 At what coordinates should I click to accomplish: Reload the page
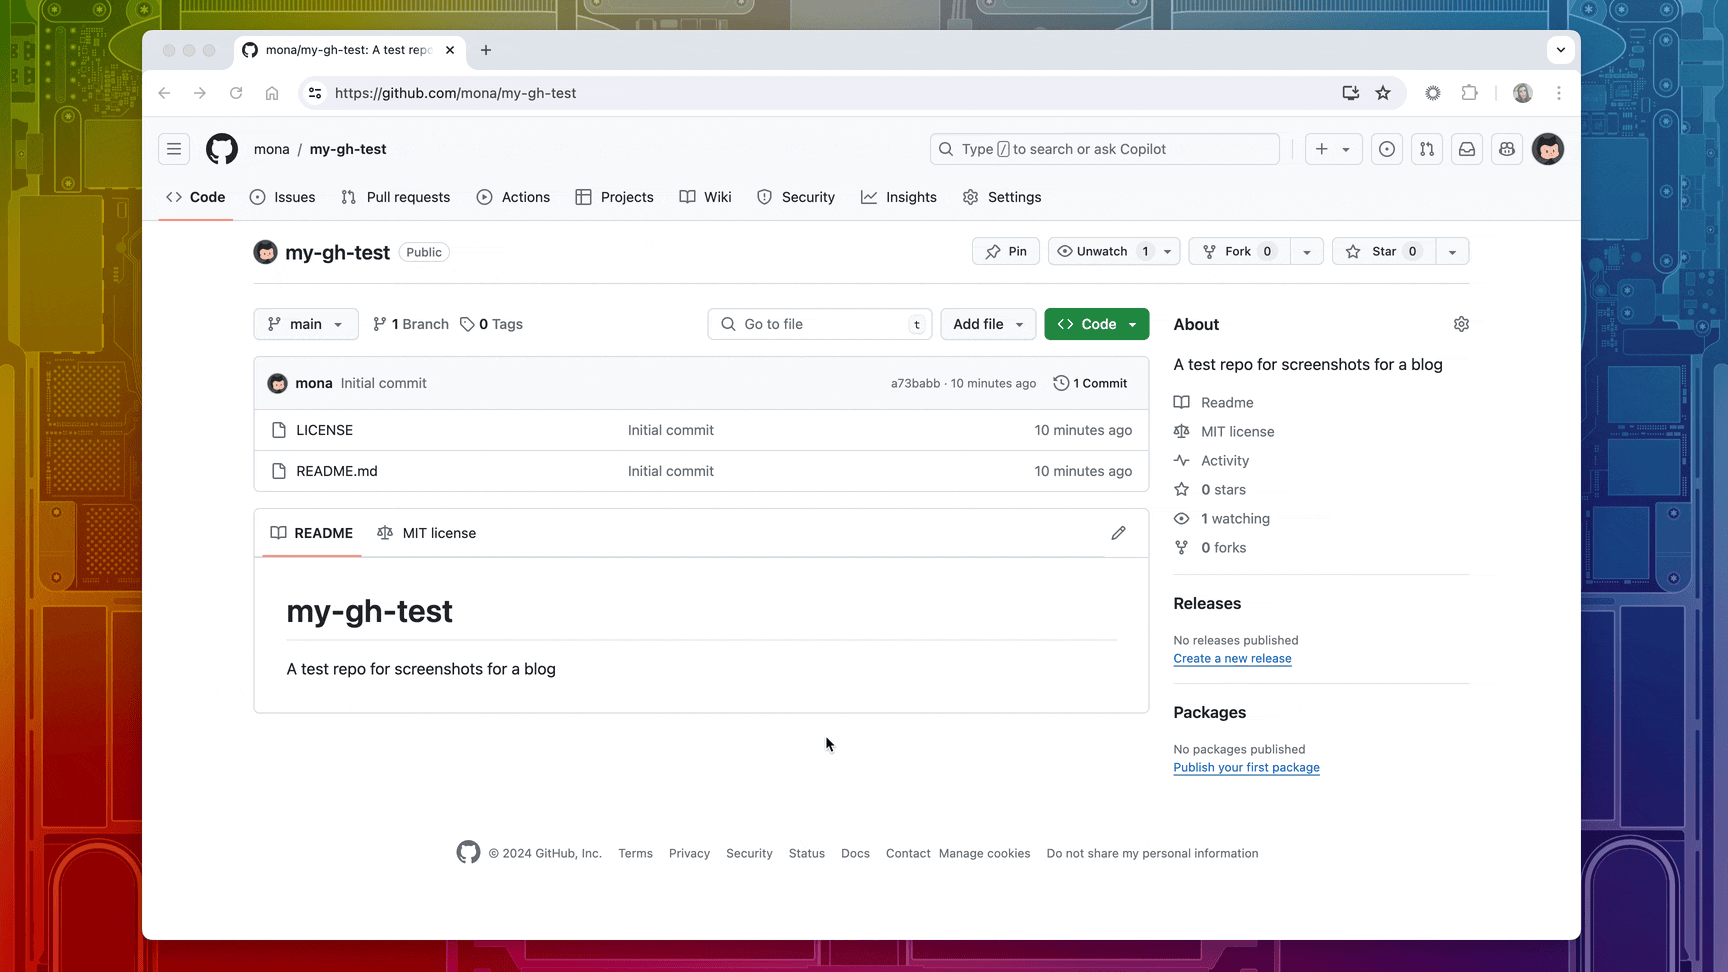pos(236,93)
